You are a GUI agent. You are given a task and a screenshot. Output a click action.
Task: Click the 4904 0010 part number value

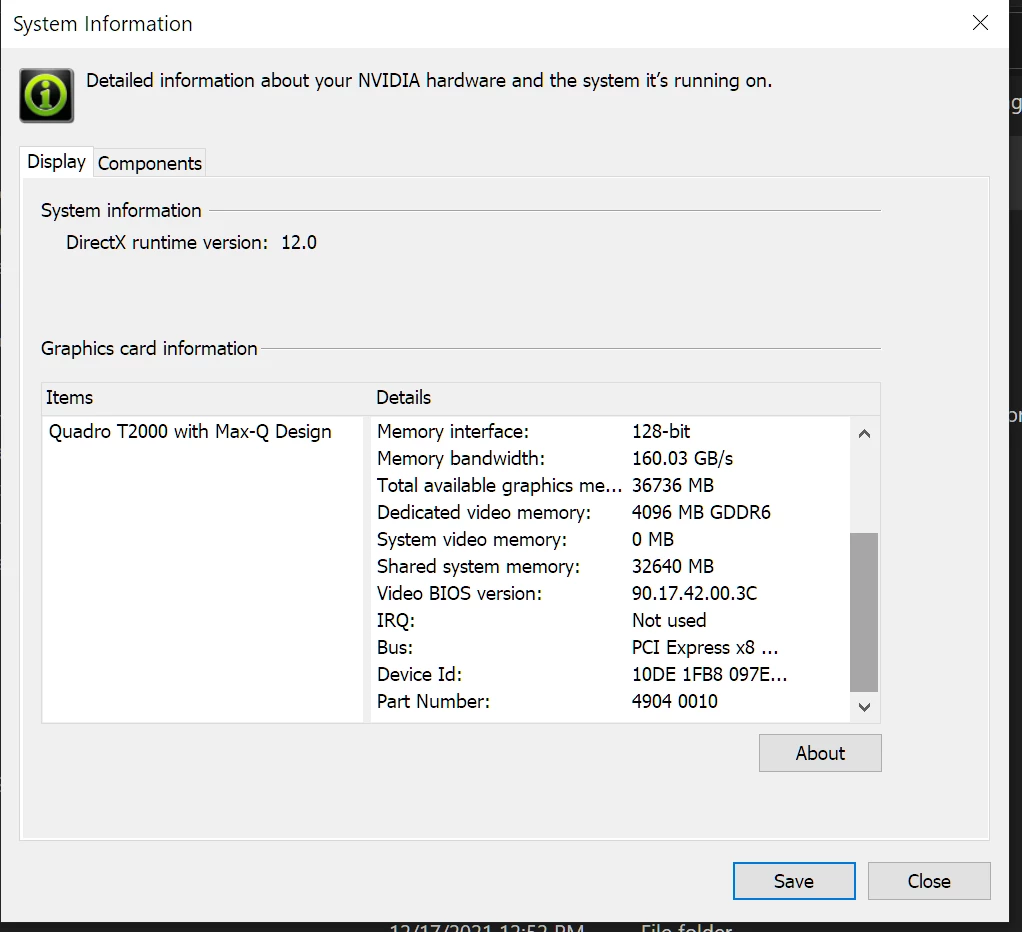[675, 701]
